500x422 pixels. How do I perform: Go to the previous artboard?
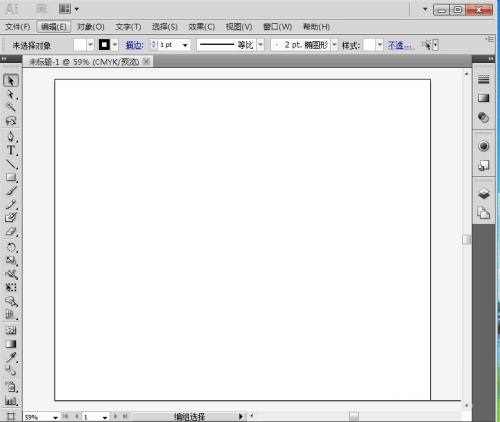click(77, 416)
